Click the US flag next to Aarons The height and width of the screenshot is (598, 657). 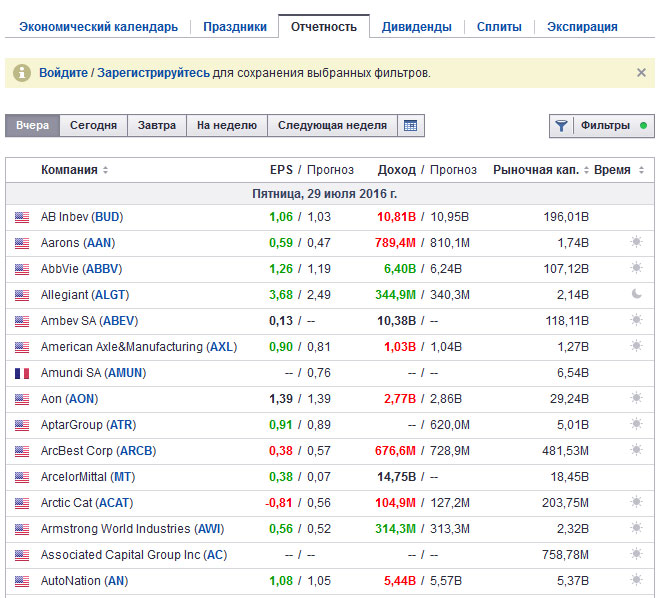(x=22, y=243)
